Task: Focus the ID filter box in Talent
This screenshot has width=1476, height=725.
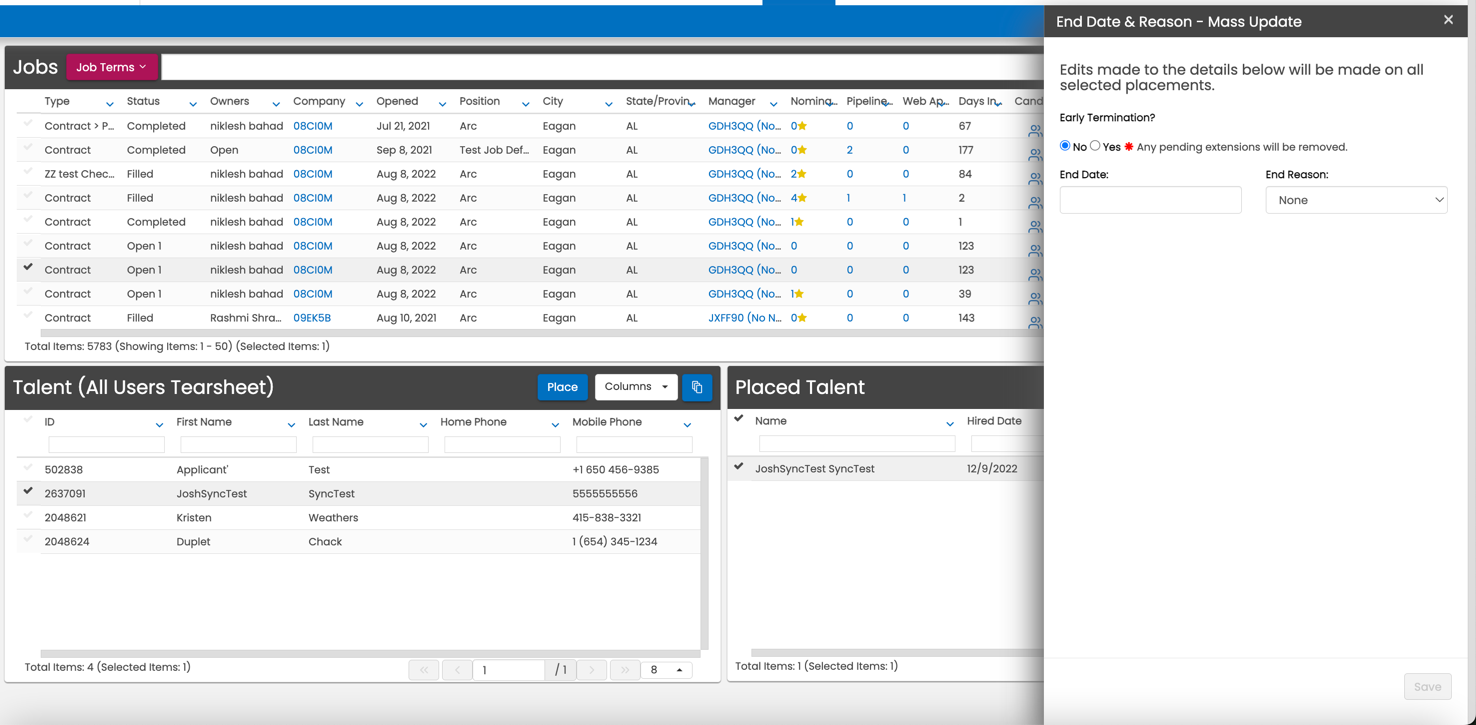Action: 106,445
